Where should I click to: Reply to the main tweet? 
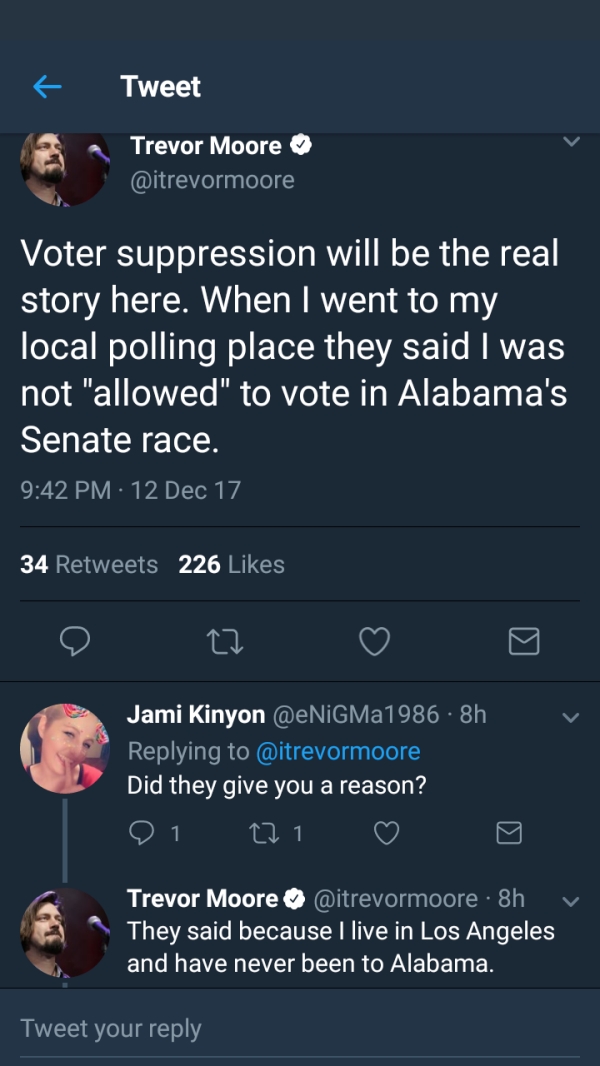click(75, 641)
